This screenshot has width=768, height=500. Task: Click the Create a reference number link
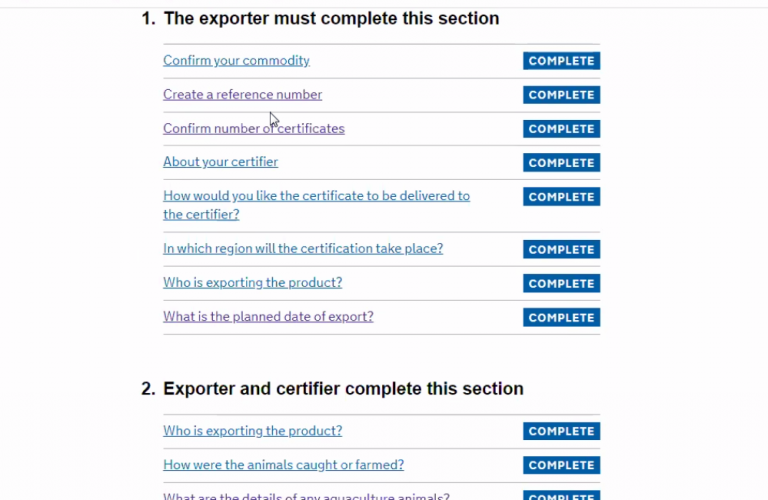pyautogui.click(x=242, y=95)
